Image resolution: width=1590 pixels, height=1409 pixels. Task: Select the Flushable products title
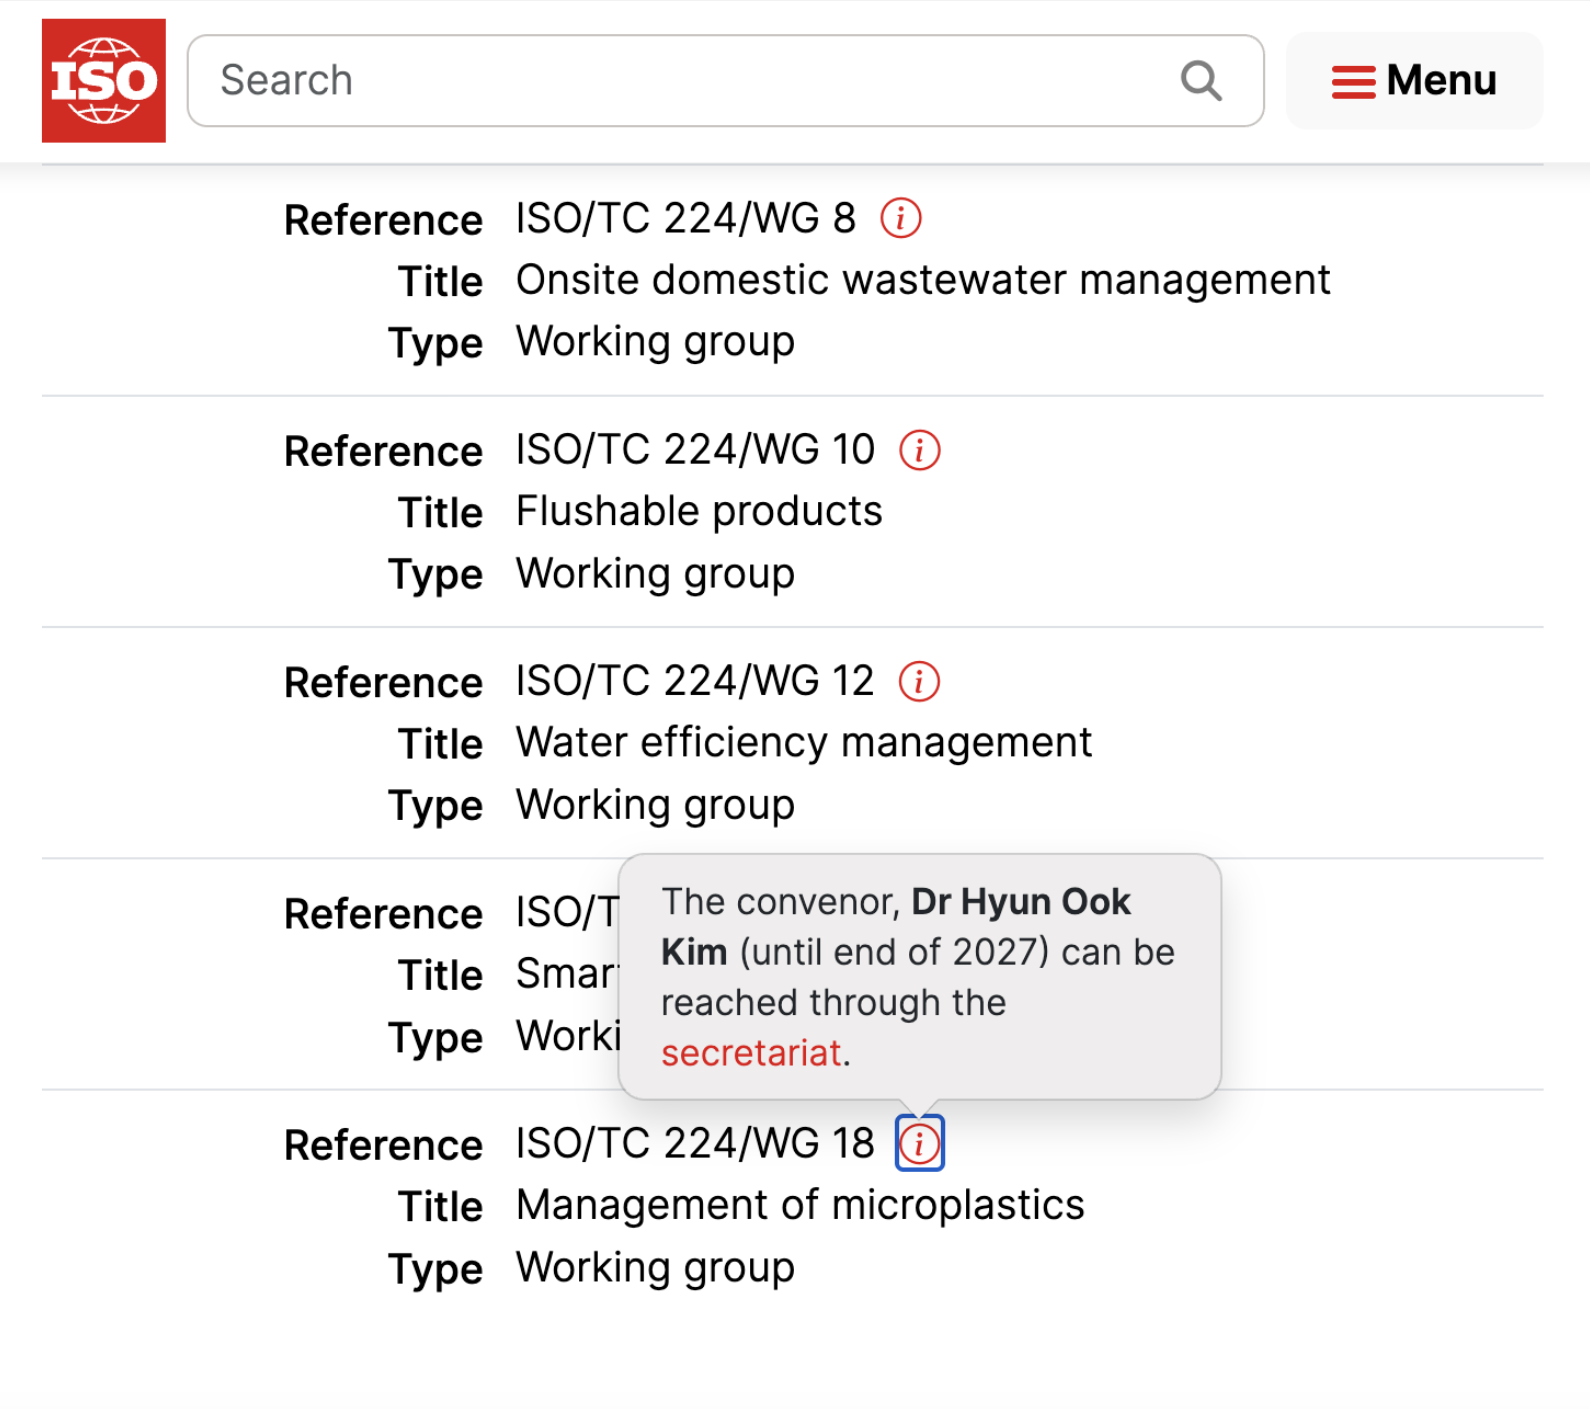tap(699, 512)
